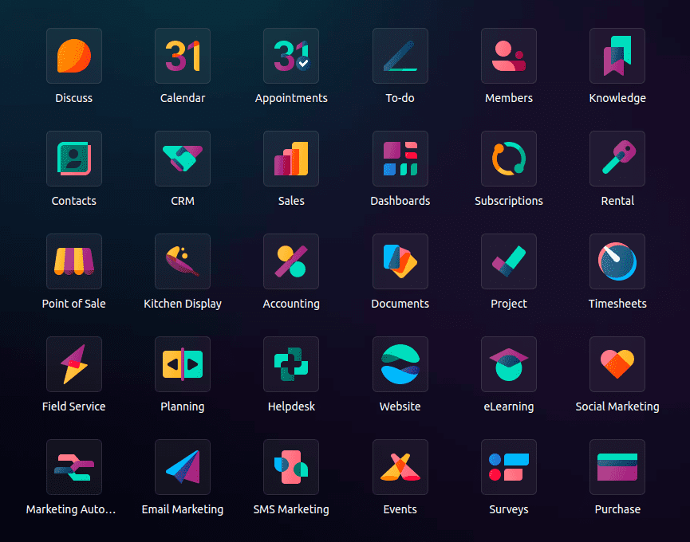The width and height of the screenshot is (690, 542).
Task: Open the Kitchen Display app
Action: 183,262
